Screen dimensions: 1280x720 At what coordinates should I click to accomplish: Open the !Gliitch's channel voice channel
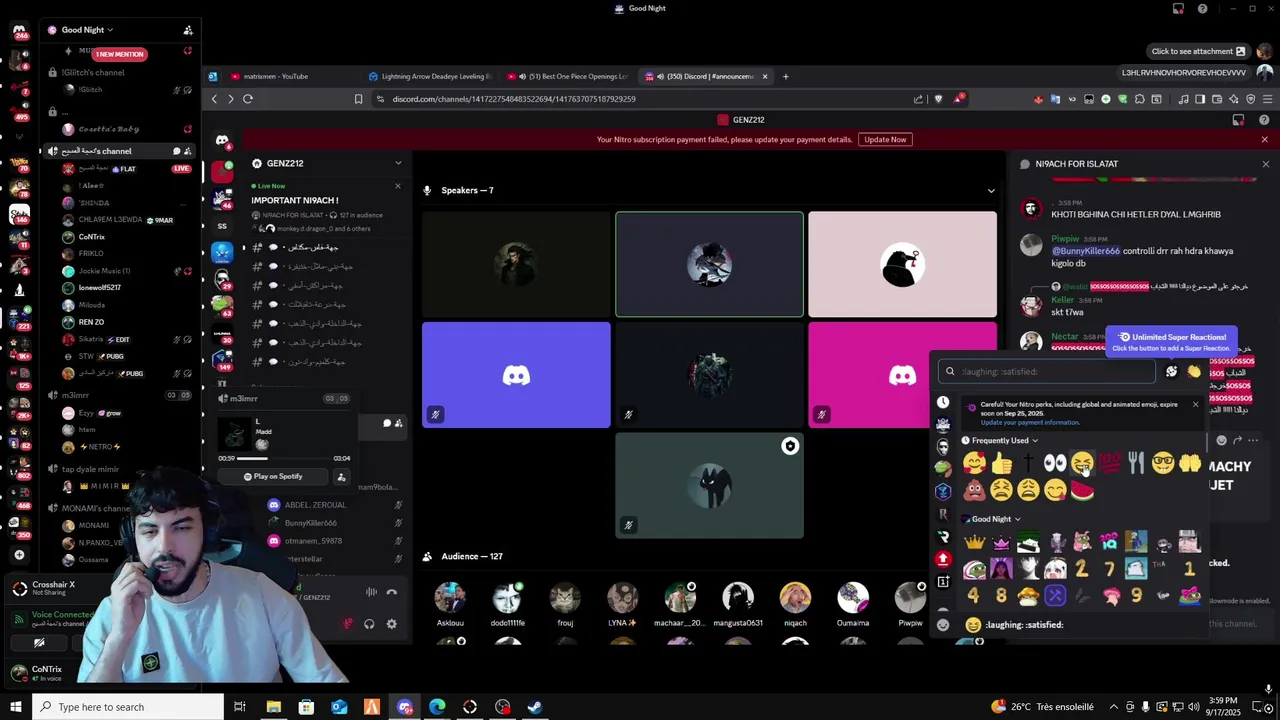tap(93, 72)
